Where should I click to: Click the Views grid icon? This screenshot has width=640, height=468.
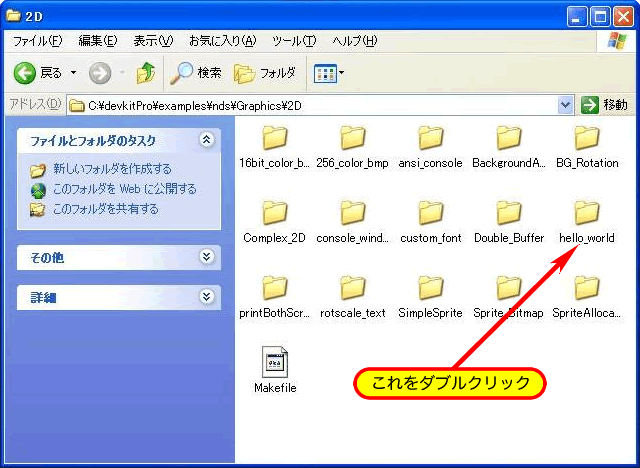coord(325,73)
